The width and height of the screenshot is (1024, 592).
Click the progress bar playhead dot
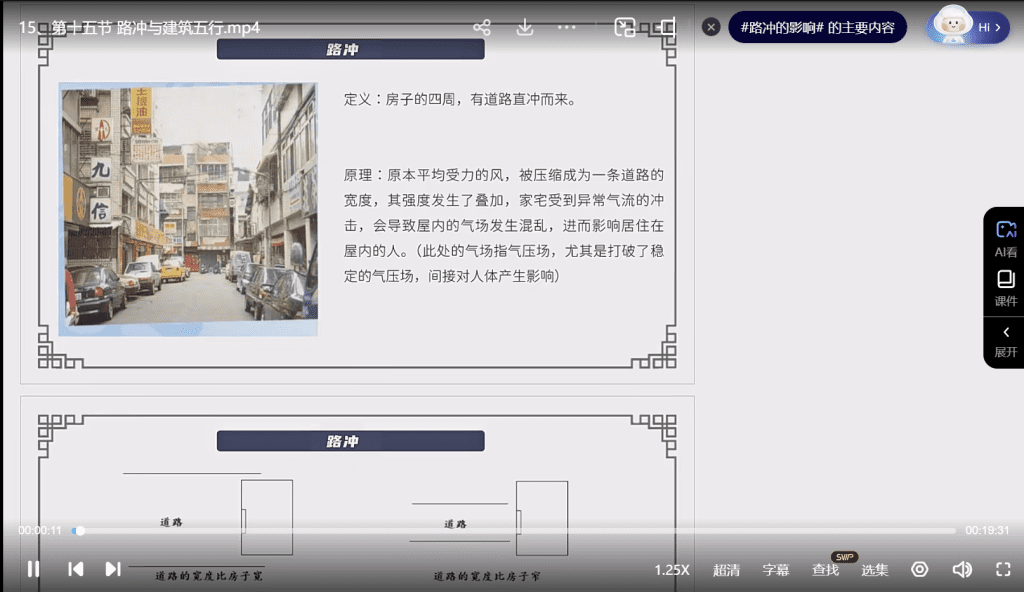[x=79, y=531]
